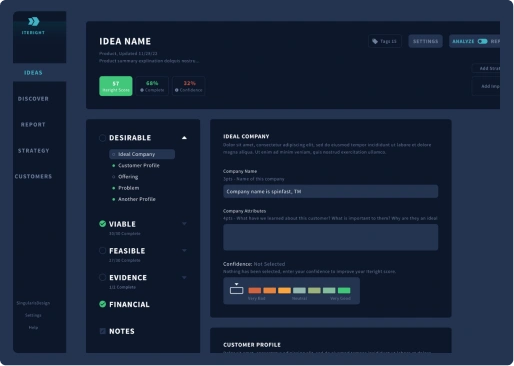The height and width of the screenshot is (366, 514).
Task: Click the tag icon beside Tags
Action: coord(375,41)
